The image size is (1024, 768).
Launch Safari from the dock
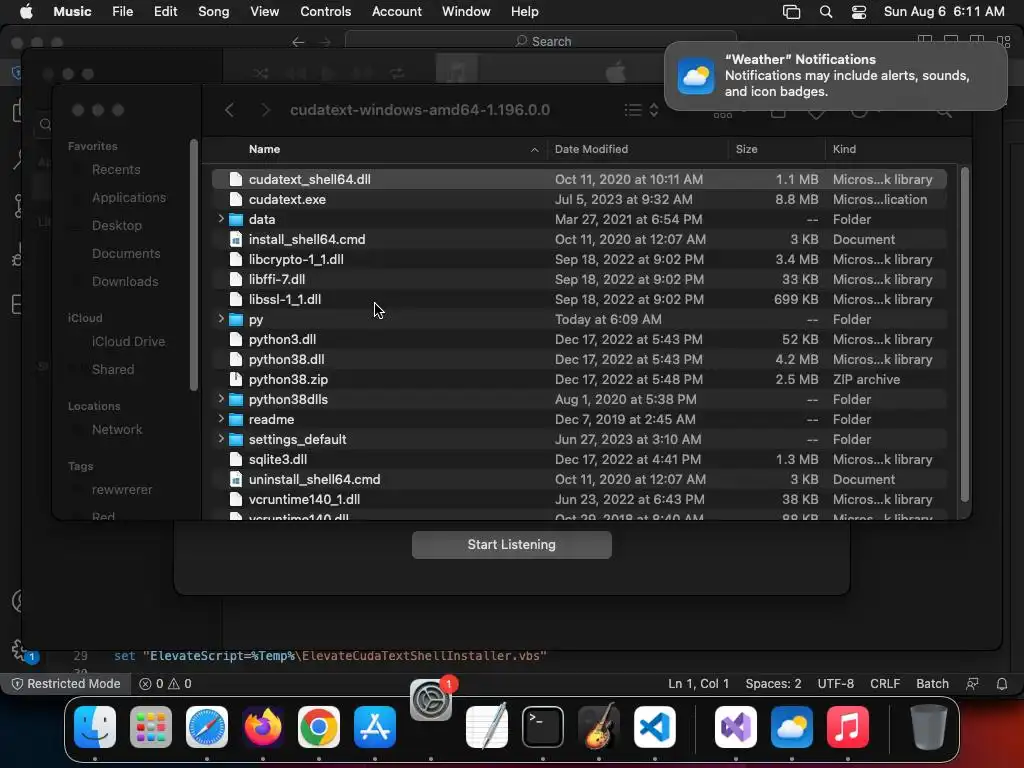click(207, 727)
